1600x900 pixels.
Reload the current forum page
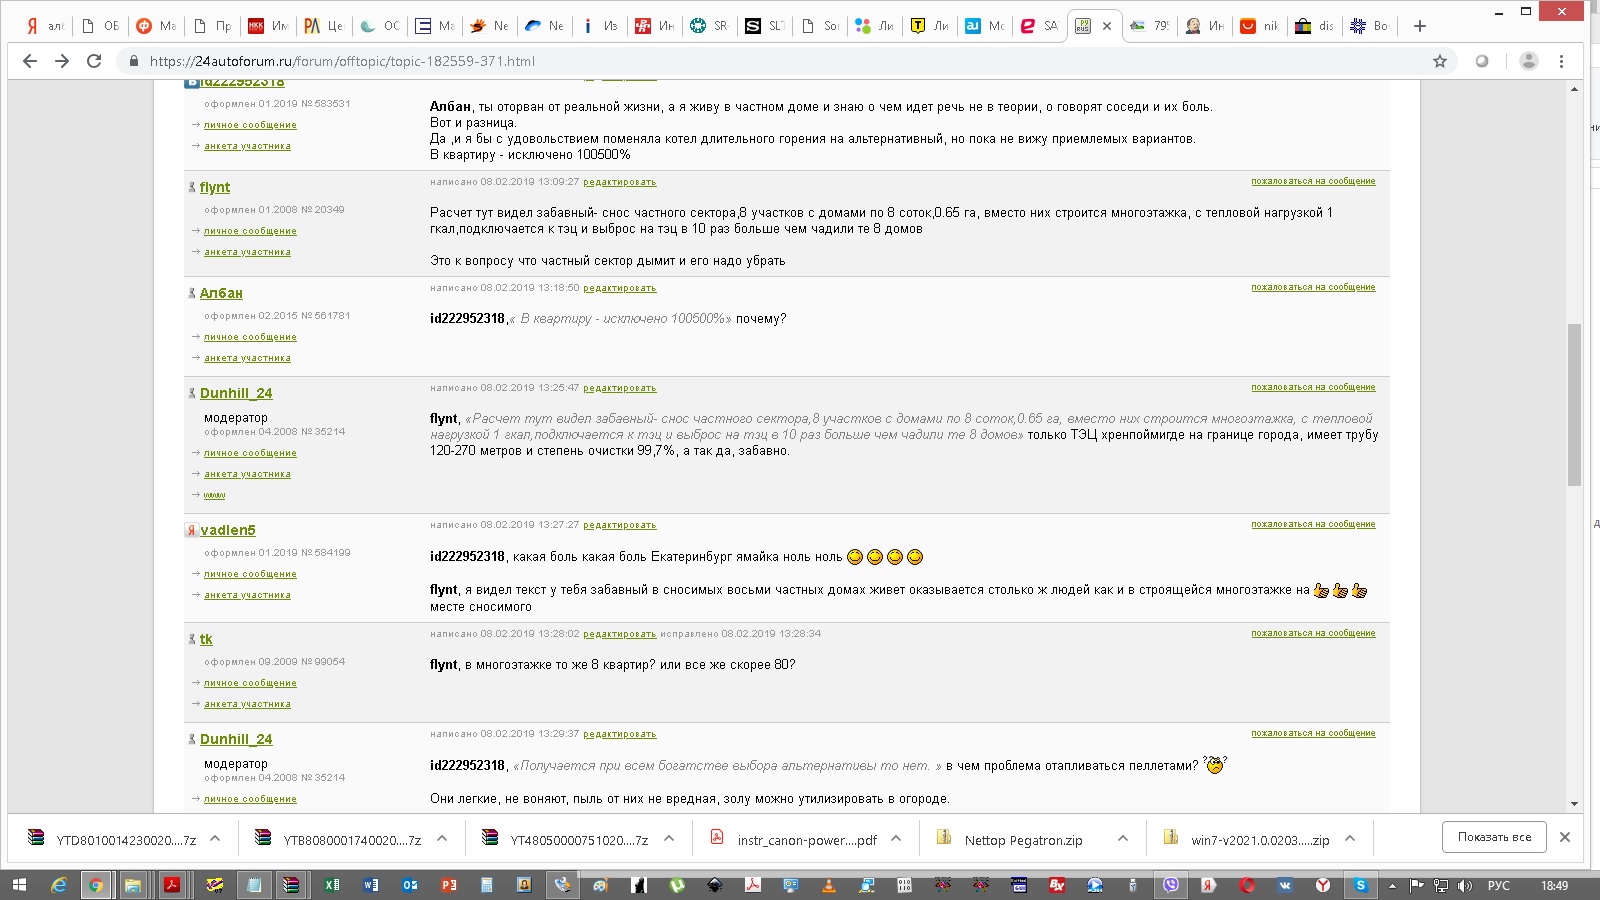pyautogui.click(x=94, y=61)
